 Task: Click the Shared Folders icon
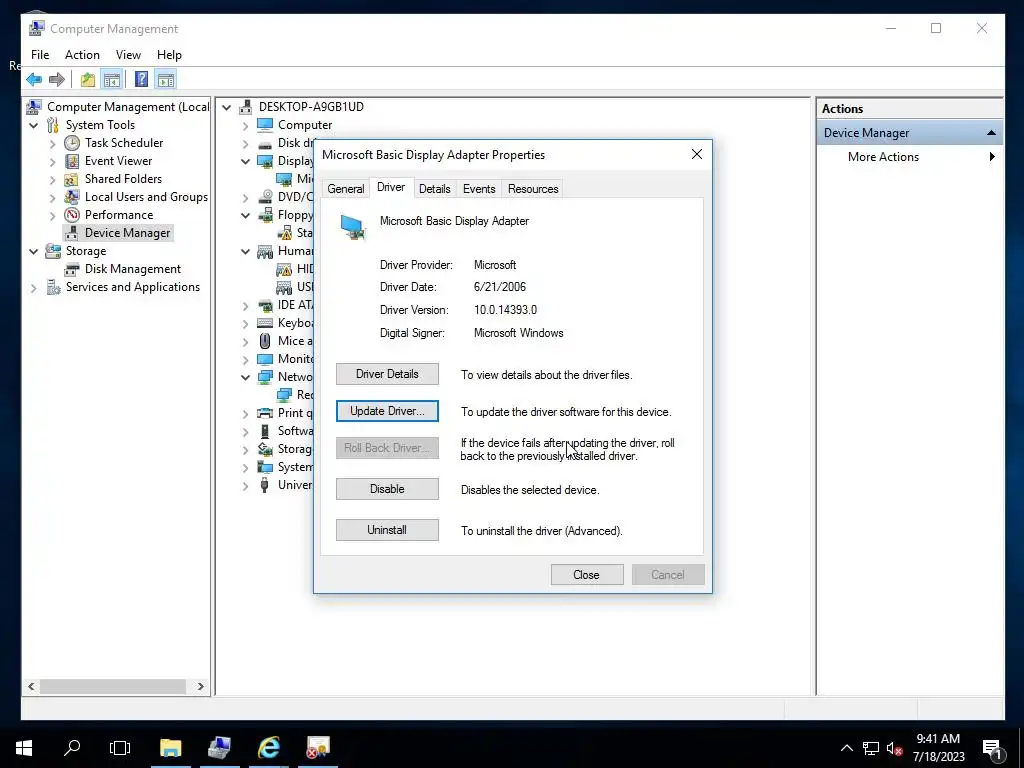[72, 179]
